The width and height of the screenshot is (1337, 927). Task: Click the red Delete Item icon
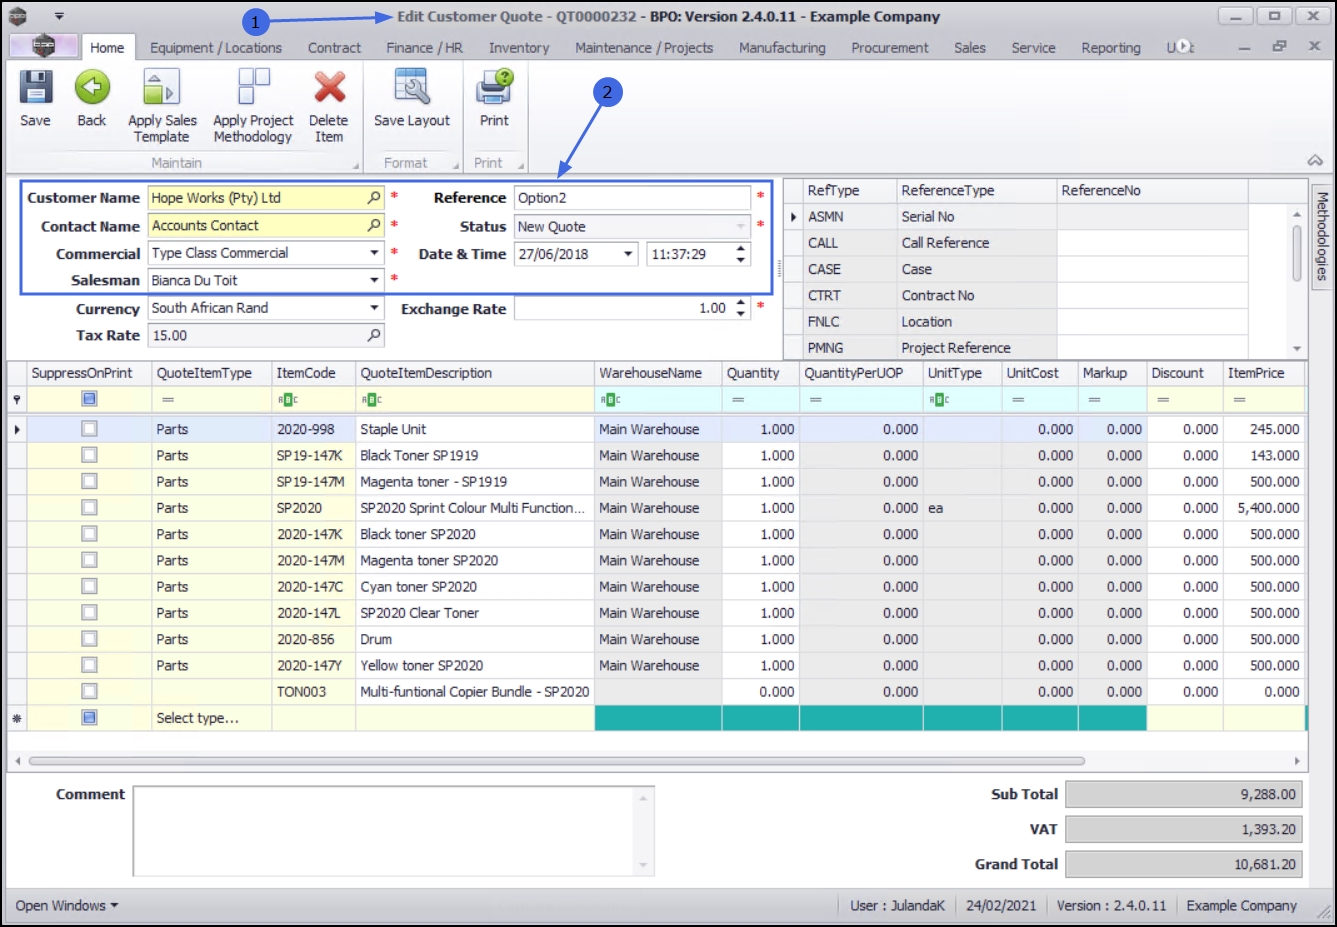[329, 90]
